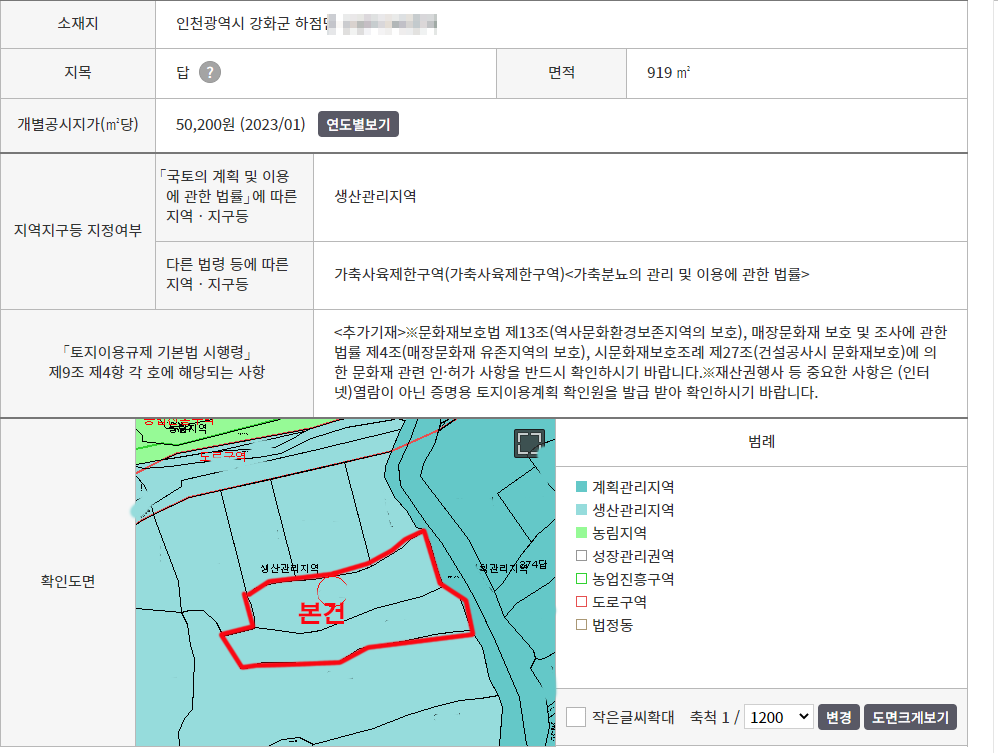Screen dimensions: 998x753
Task: Click the 계획관리지역 legend color box
Action: click(x=581, y=487)
